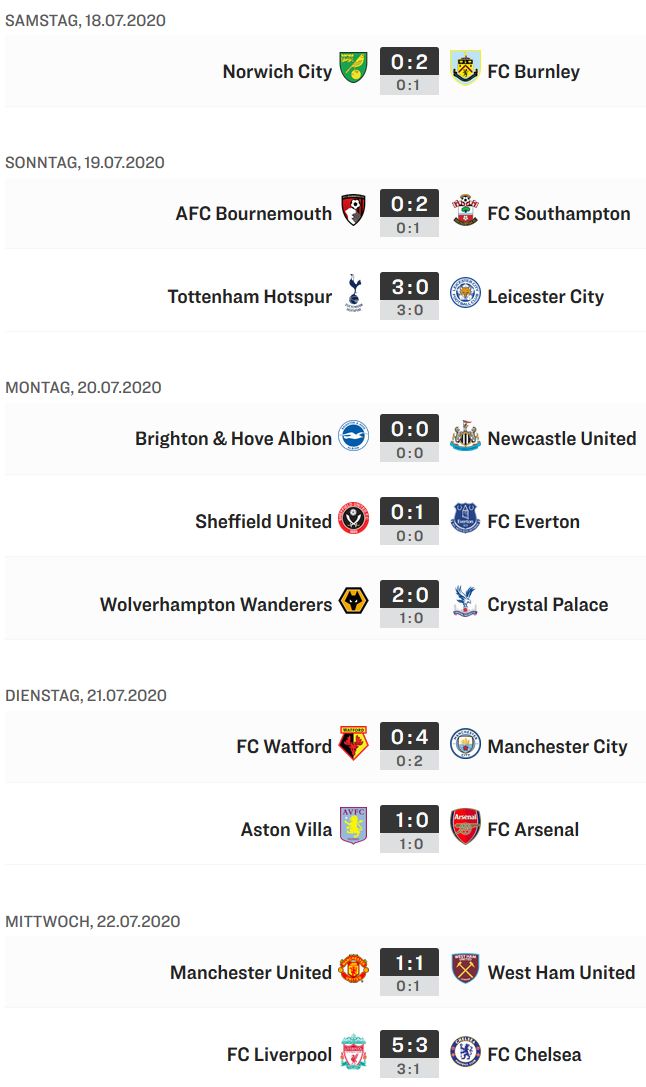This screenshot has height=1087, width=646.
Task: Click the FC Arsenal cannon crest
Action: pos(465,827)
